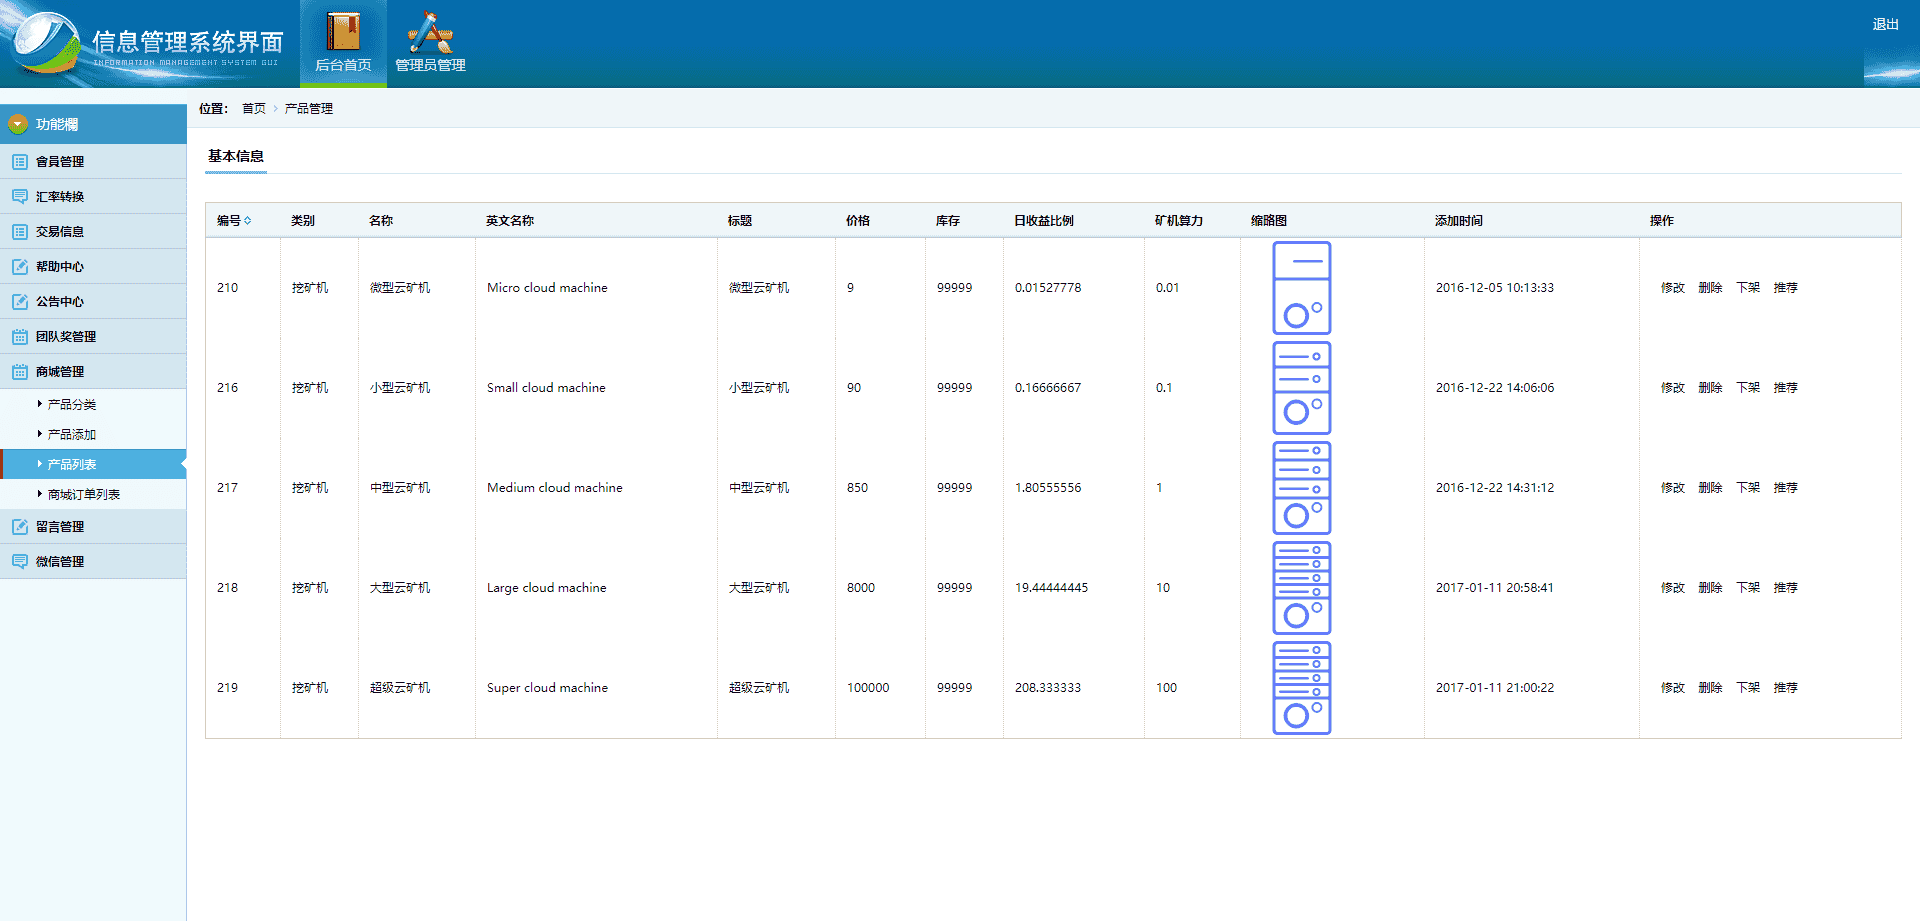The width and height of the screenshot is (1920, 921).
Task: Click the 团队奖管理 calendar icon
Action: [20, 337]
